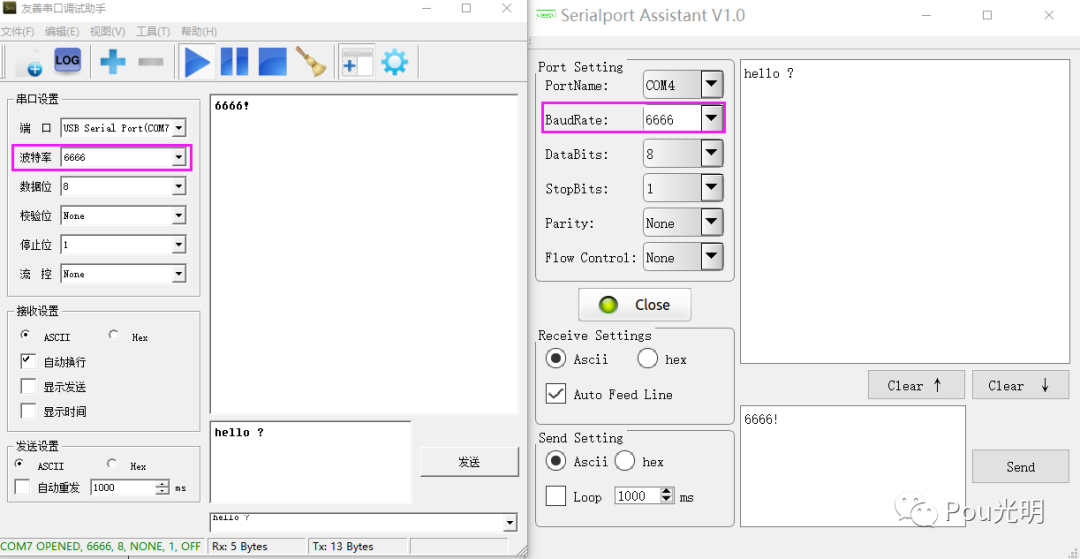Viewport: 1080px width, 559px height.
Task: Enable the 显示发送 checkbox
Action: click(x=28, y=386)
